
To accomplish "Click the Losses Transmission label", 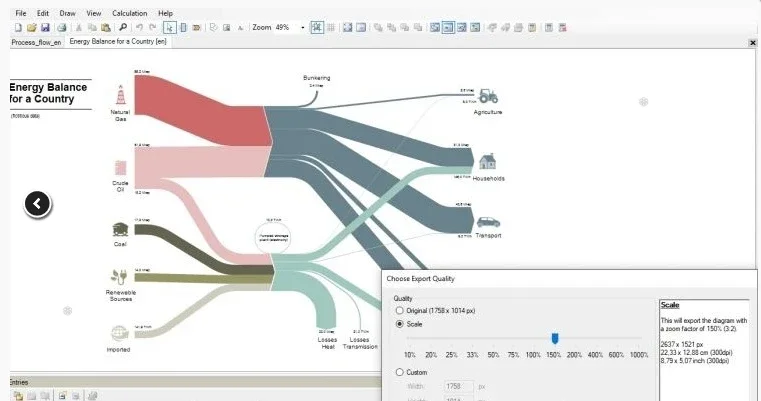I will (360, 343).
